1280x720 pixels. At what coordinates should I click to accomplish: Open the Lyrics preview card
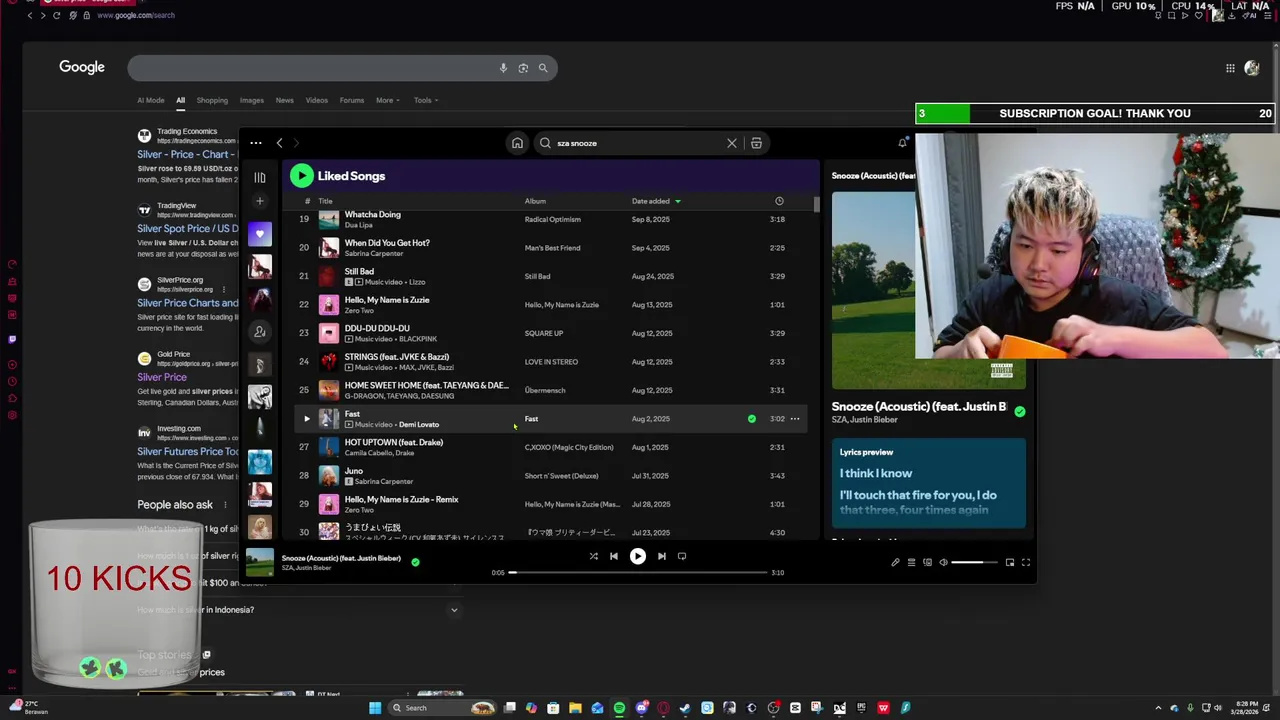(x=928, y=483)
